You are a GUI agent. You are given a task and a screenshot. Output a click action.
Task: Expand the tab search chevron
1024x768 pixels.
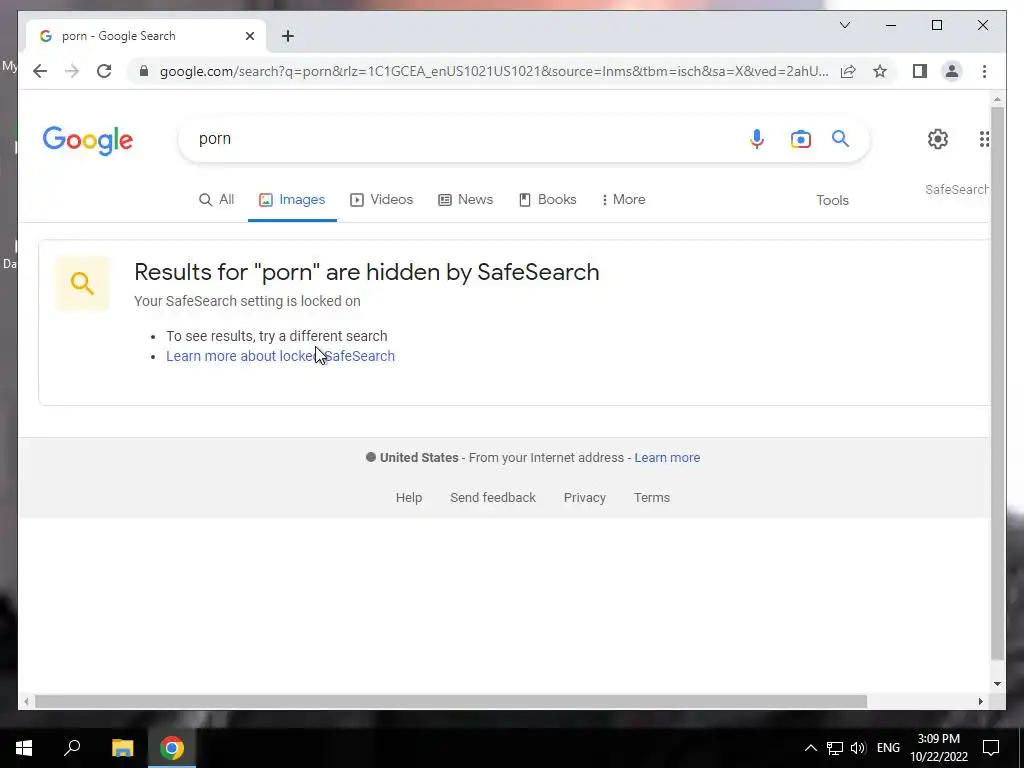tap(844, 25)
